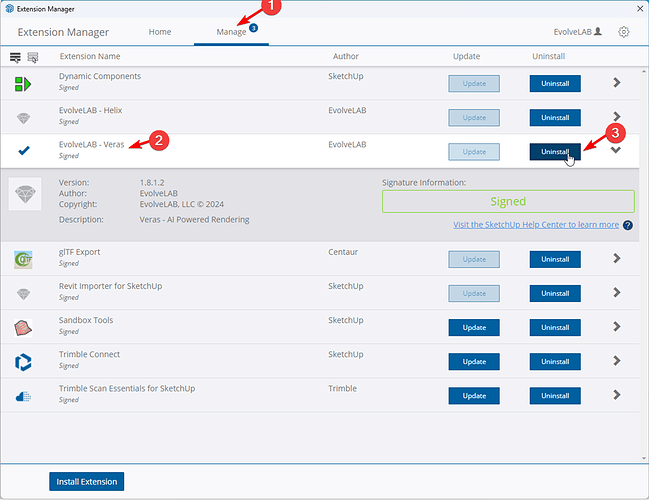This screenshot has width=649, height=500.
Task: Click Author column header
Action: click(x=346, y=56)
